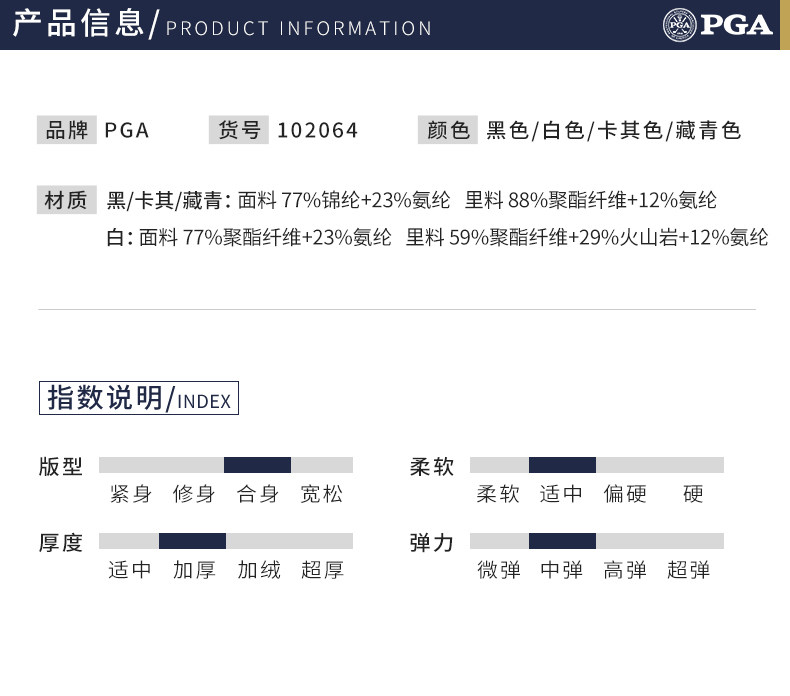Click the 货号 label box
The image size is (790, 696).
pos(238,130)
